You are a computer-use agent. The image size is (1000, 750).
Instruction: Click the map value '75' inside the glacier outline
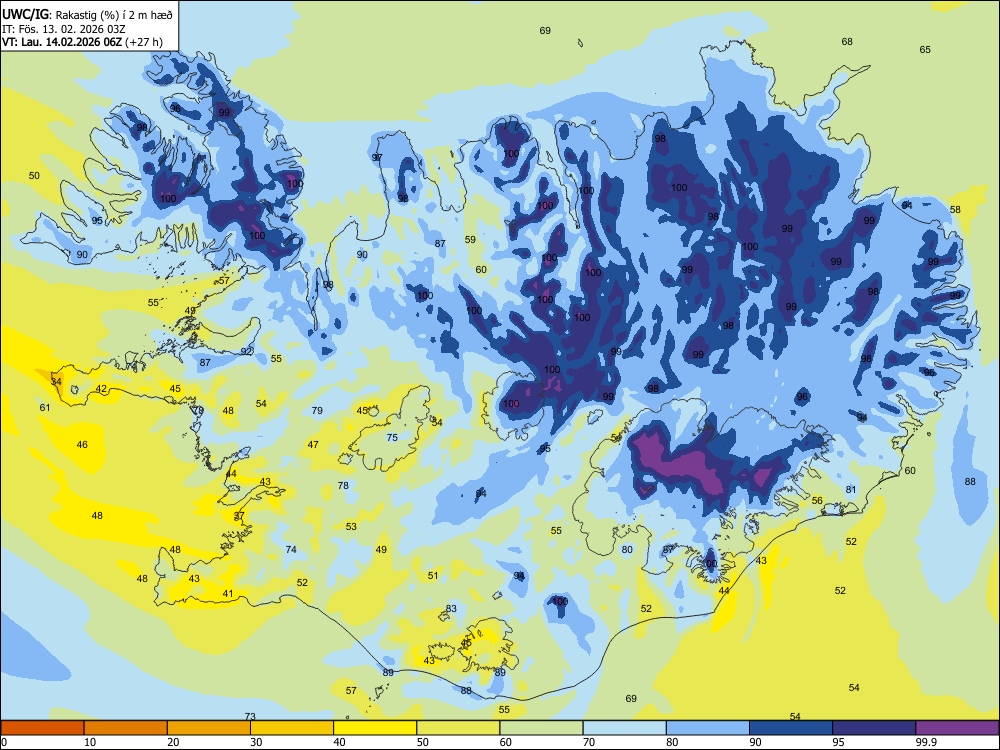click(392, 437)
